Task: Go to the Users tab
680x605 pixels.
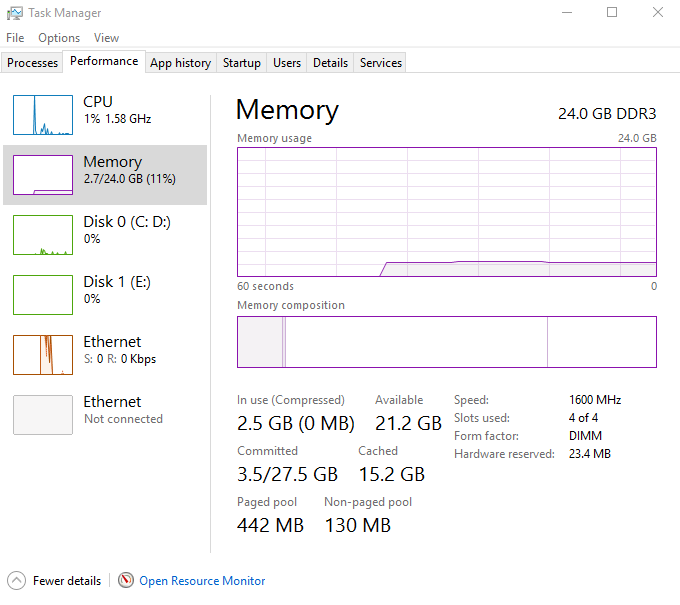Action: pyautogui.click(x=287, y=63)
